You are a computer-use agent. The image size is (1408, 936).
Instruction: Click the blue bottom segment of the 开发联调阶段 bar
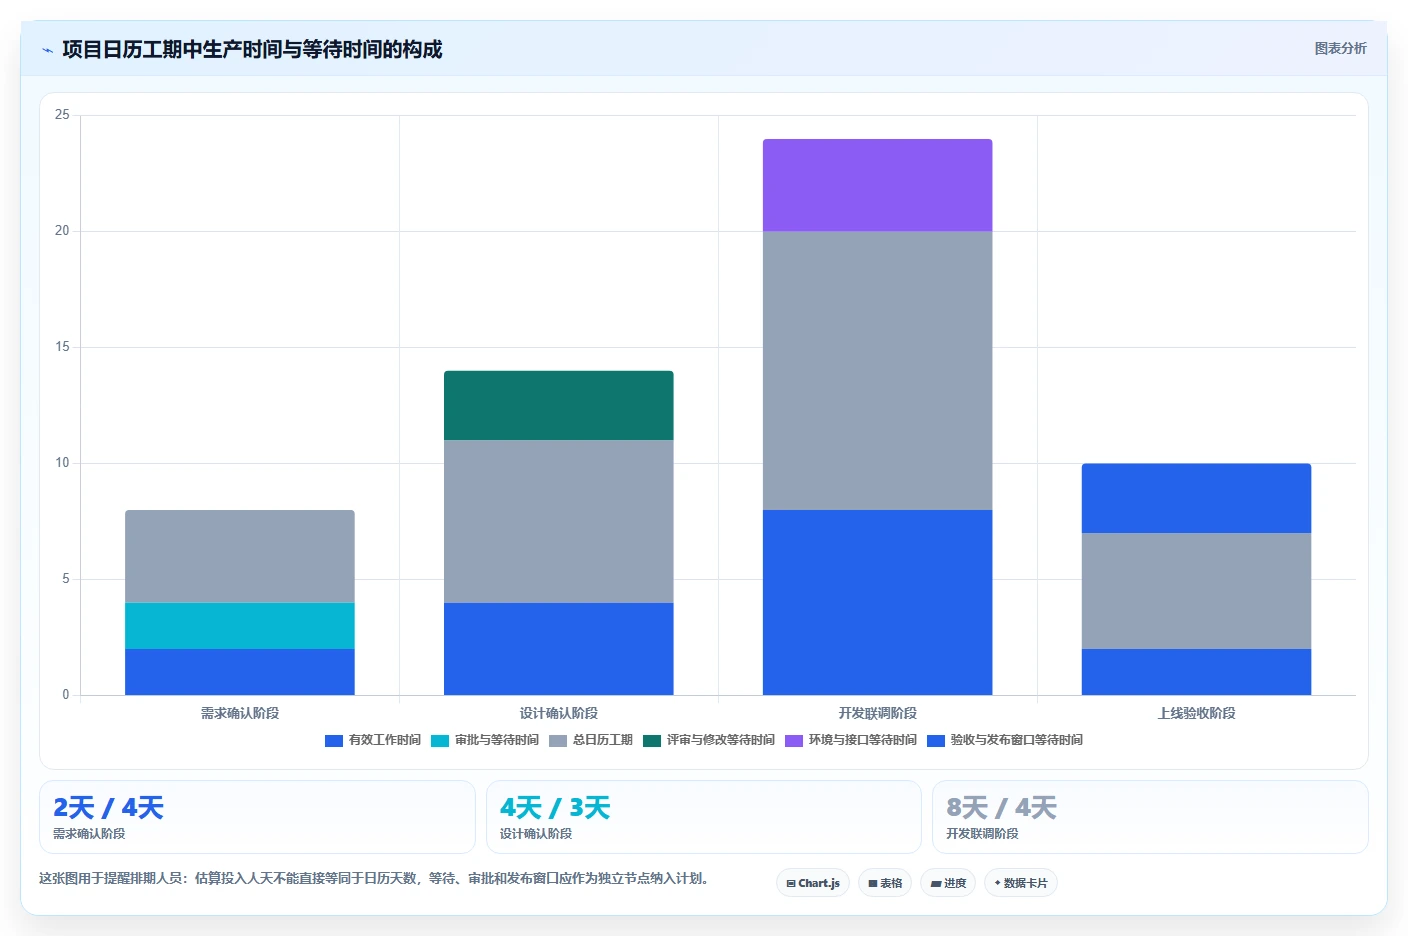point(878,602)
